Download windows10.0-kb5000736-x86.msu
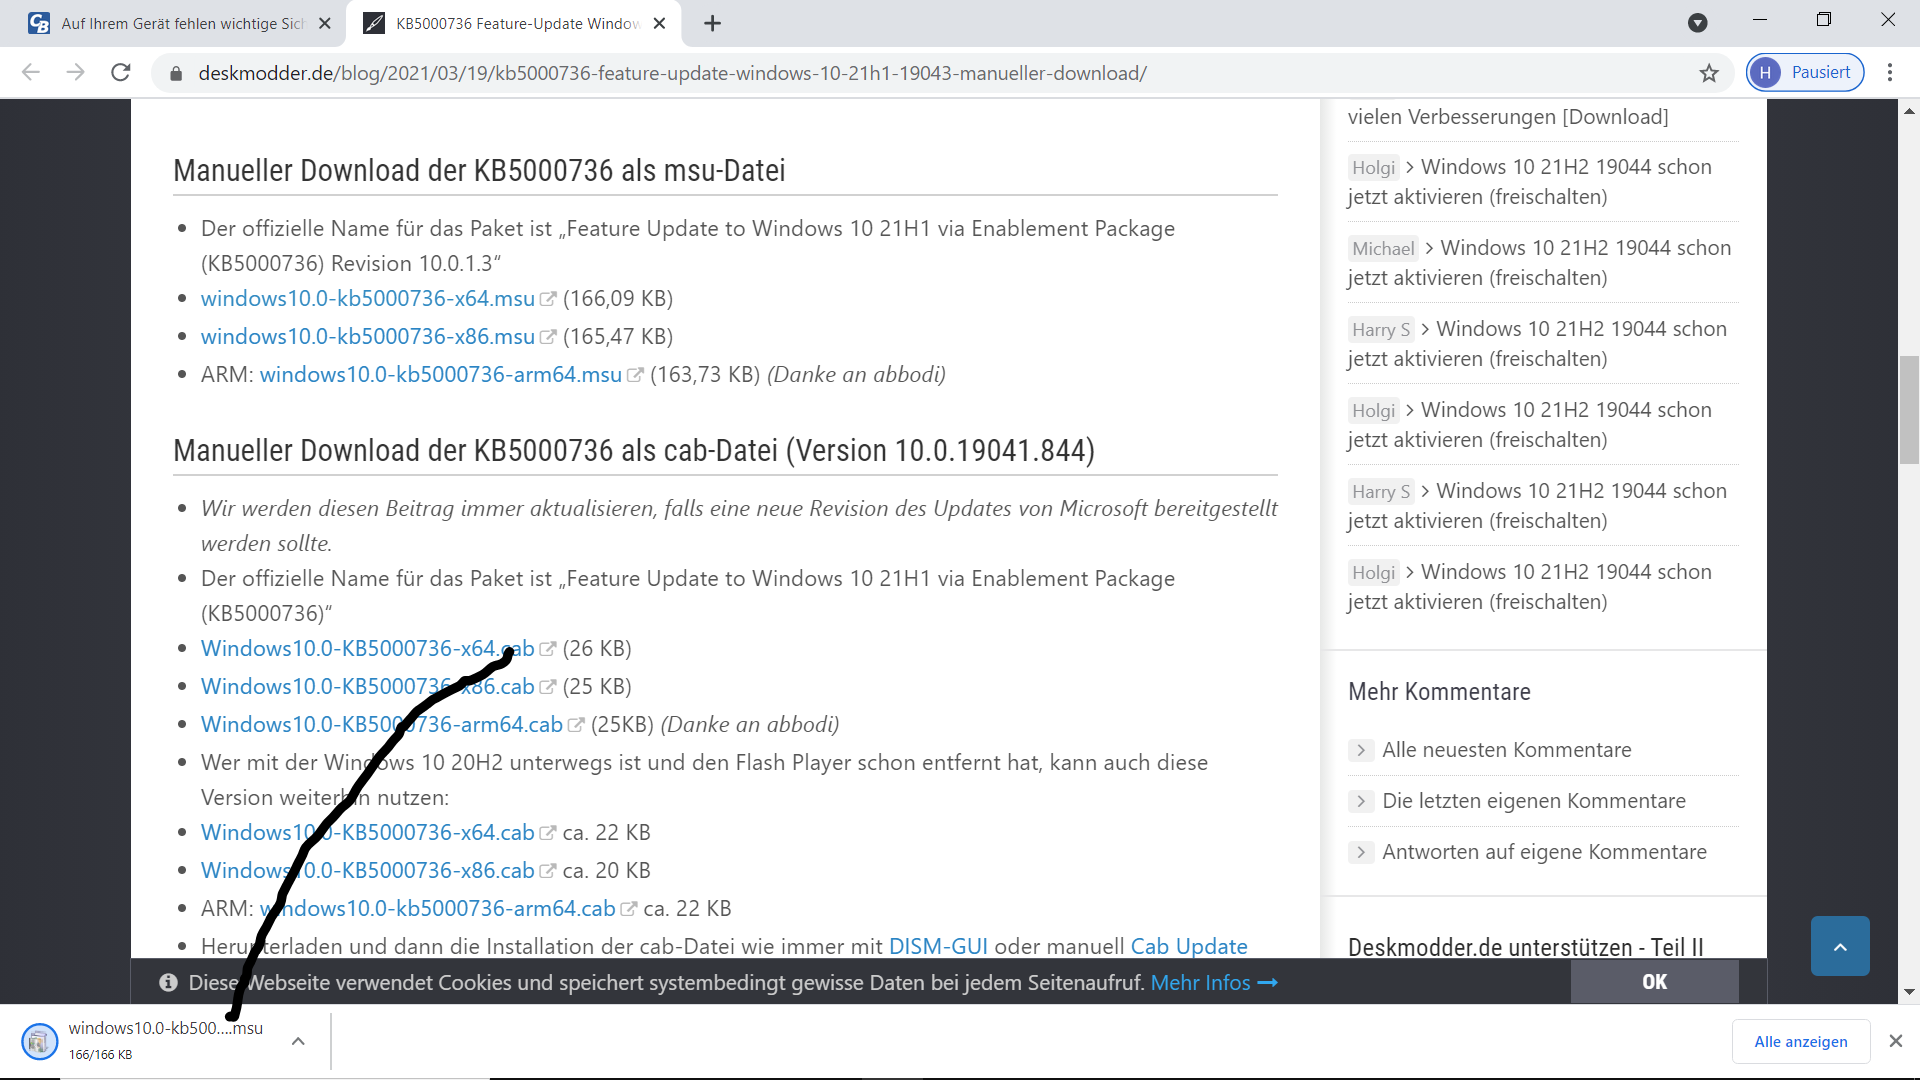1920x1080 pixels. (x=368, y=337)
